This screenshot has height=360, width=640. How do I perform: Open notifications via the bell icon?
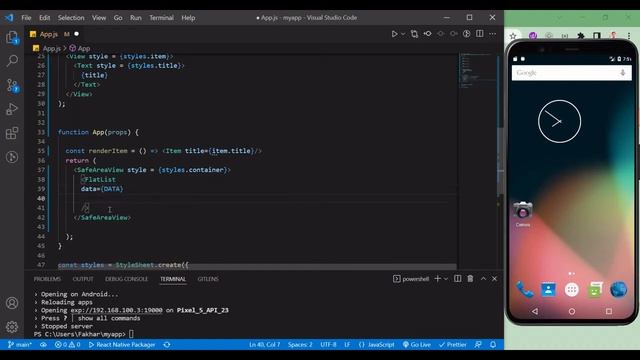(493, 345)
